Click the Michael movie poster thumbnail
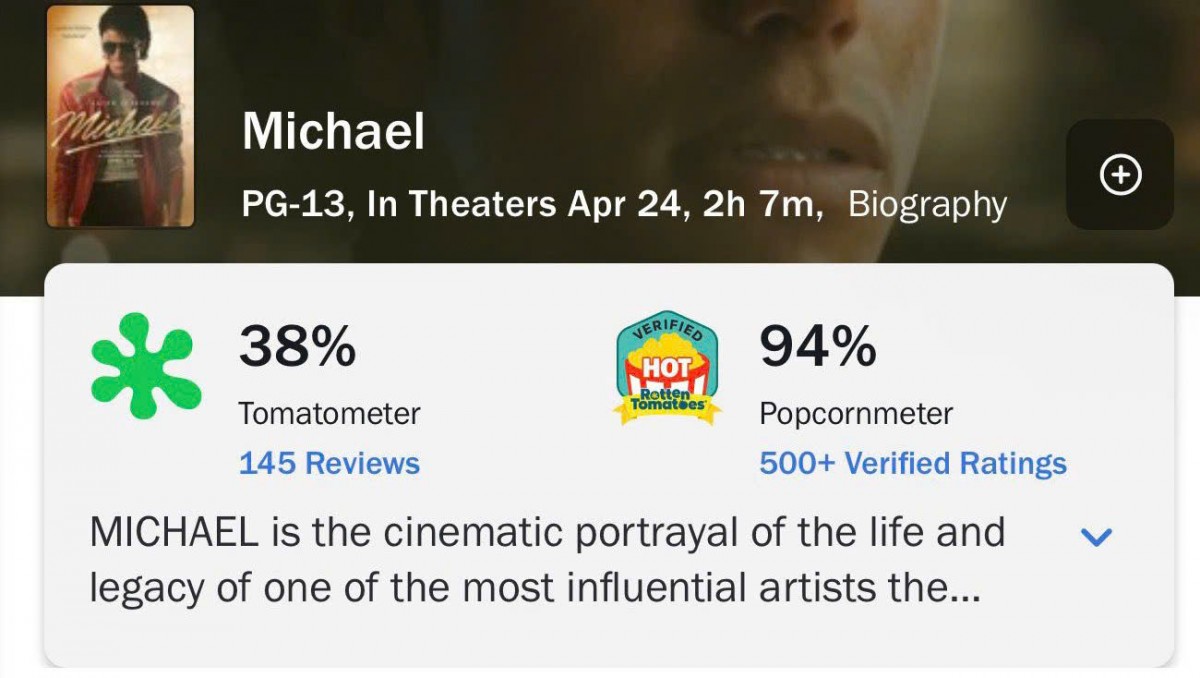Image resolution: width=1200 pixels, height=678 pixels. tap(121, 116)
